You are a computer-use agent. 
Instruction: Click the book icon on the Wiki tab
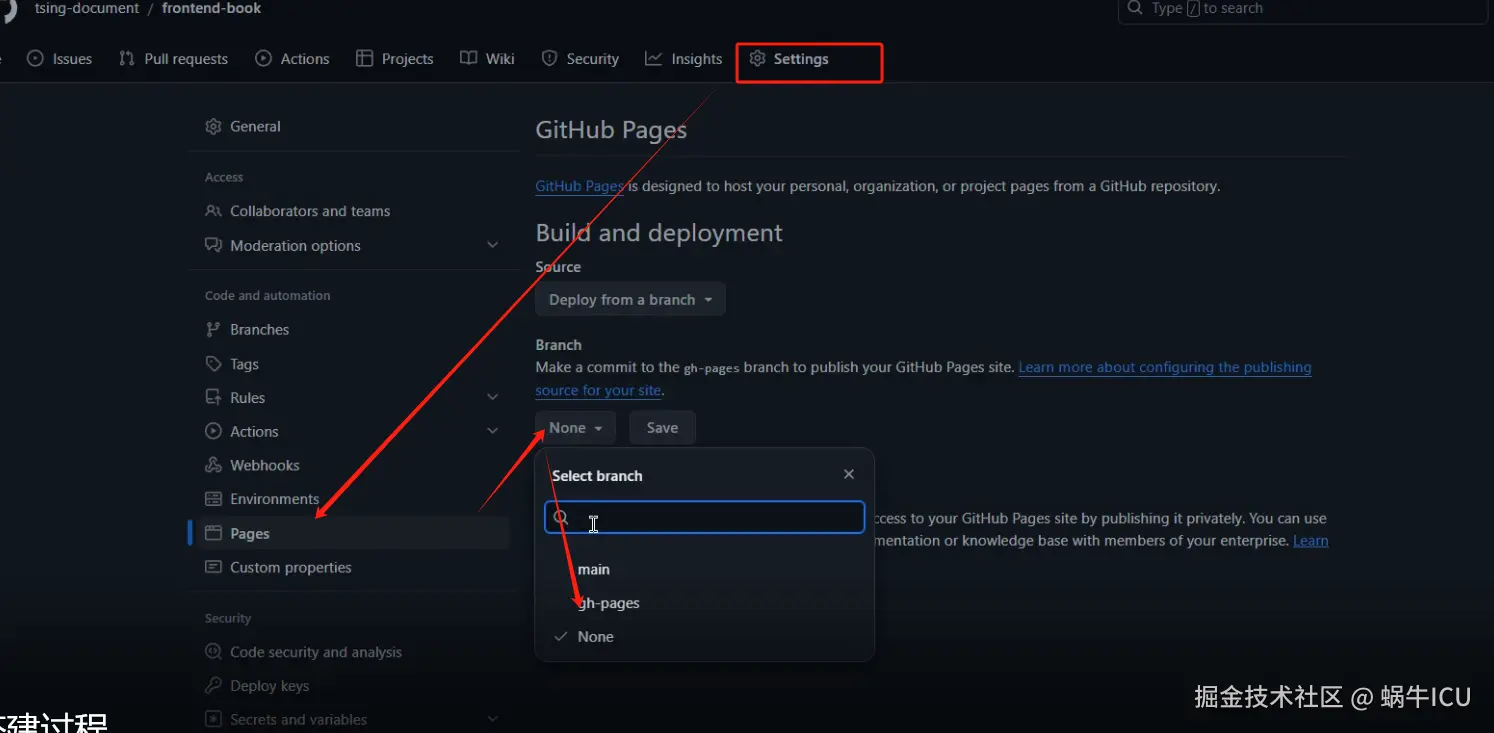[468, 59]
